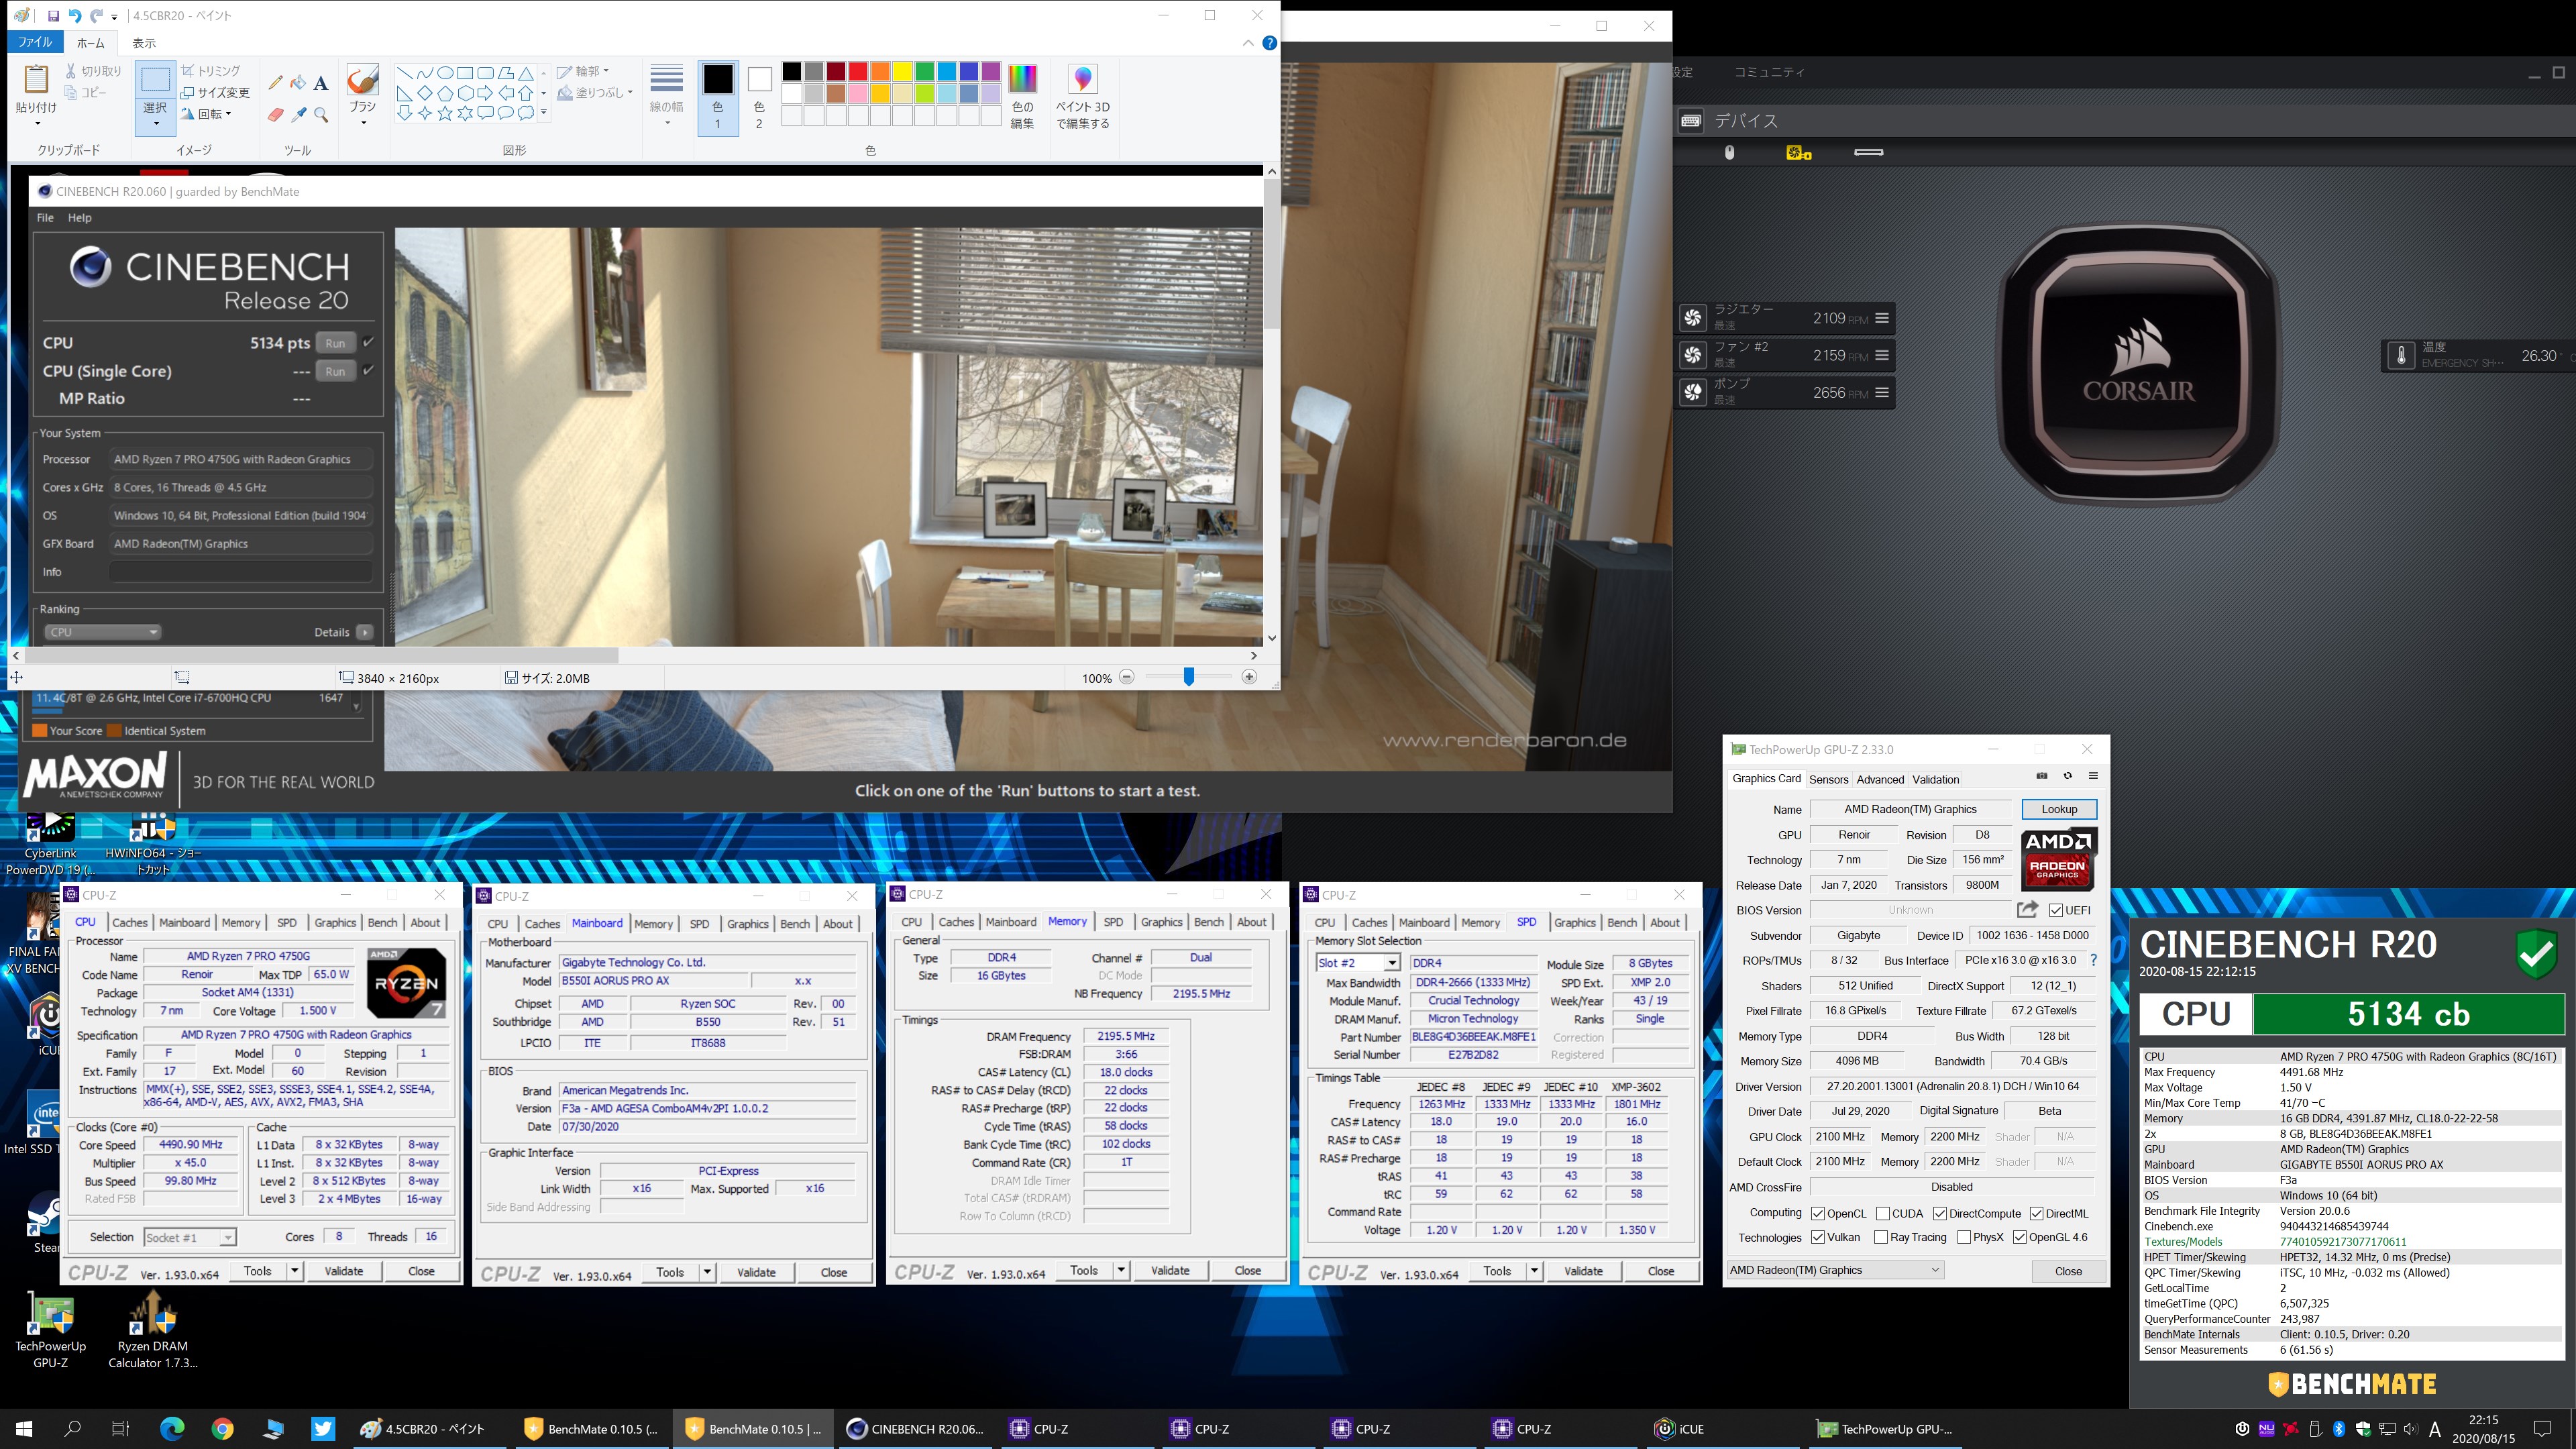Screen dimensions: 2576x1449
Task: Select the Text tool in Paint
Action: pos(321,83)
